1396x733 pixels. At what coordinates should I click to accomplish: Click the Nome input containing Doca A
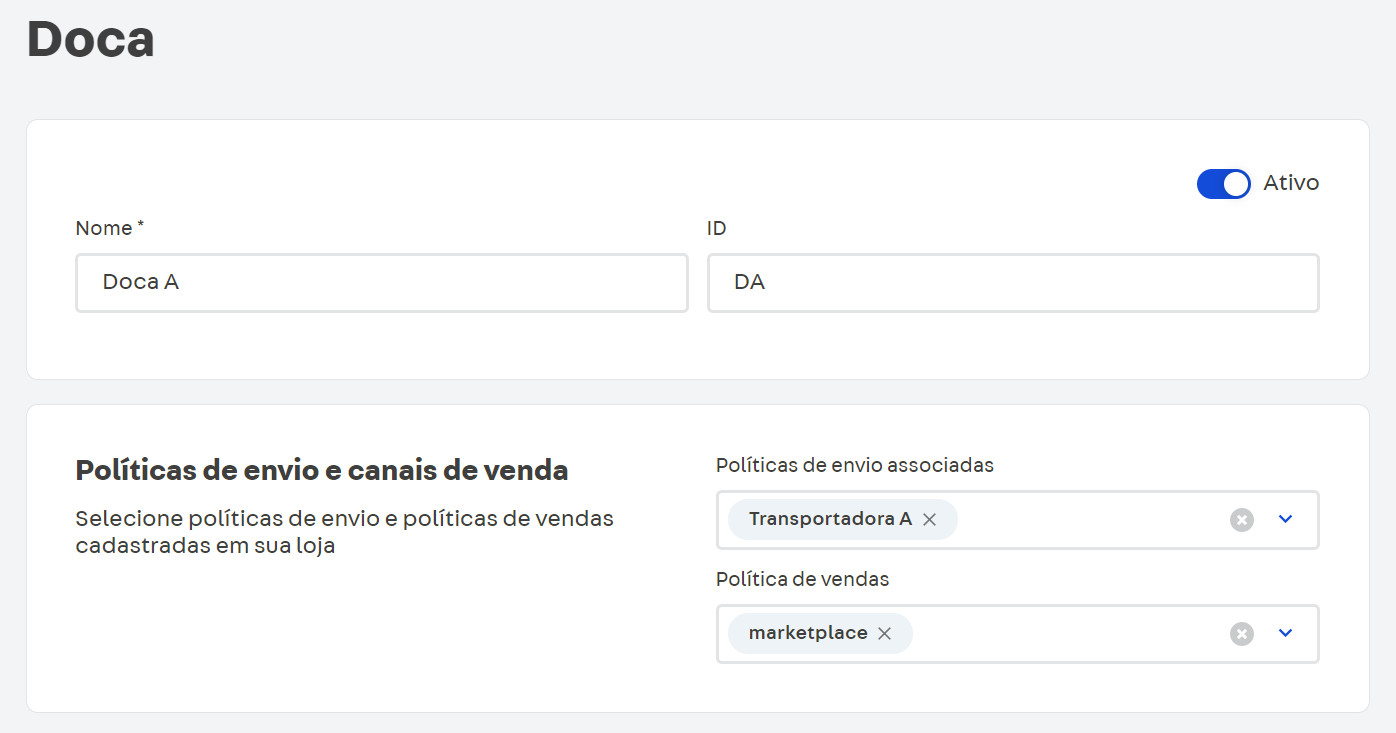point(382,283)
